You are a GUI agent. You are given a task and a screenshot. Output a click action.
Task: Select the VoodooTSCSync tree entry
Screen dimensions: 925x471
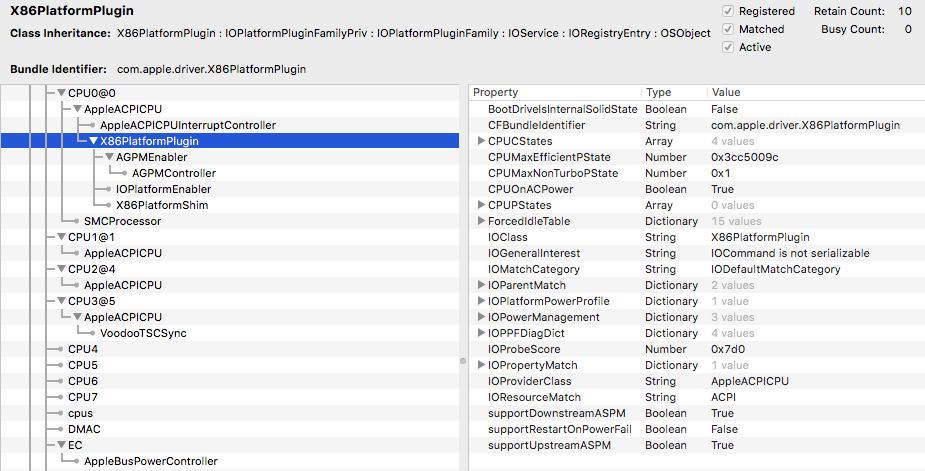143,333
